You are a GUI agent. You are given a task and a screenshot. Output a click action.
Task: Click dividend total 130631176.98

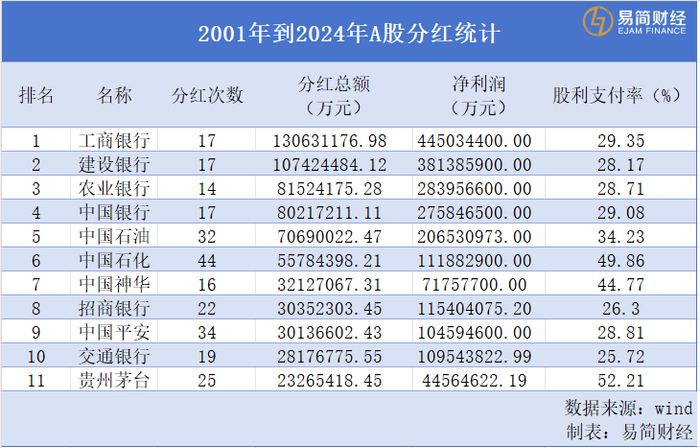point(329,141)
